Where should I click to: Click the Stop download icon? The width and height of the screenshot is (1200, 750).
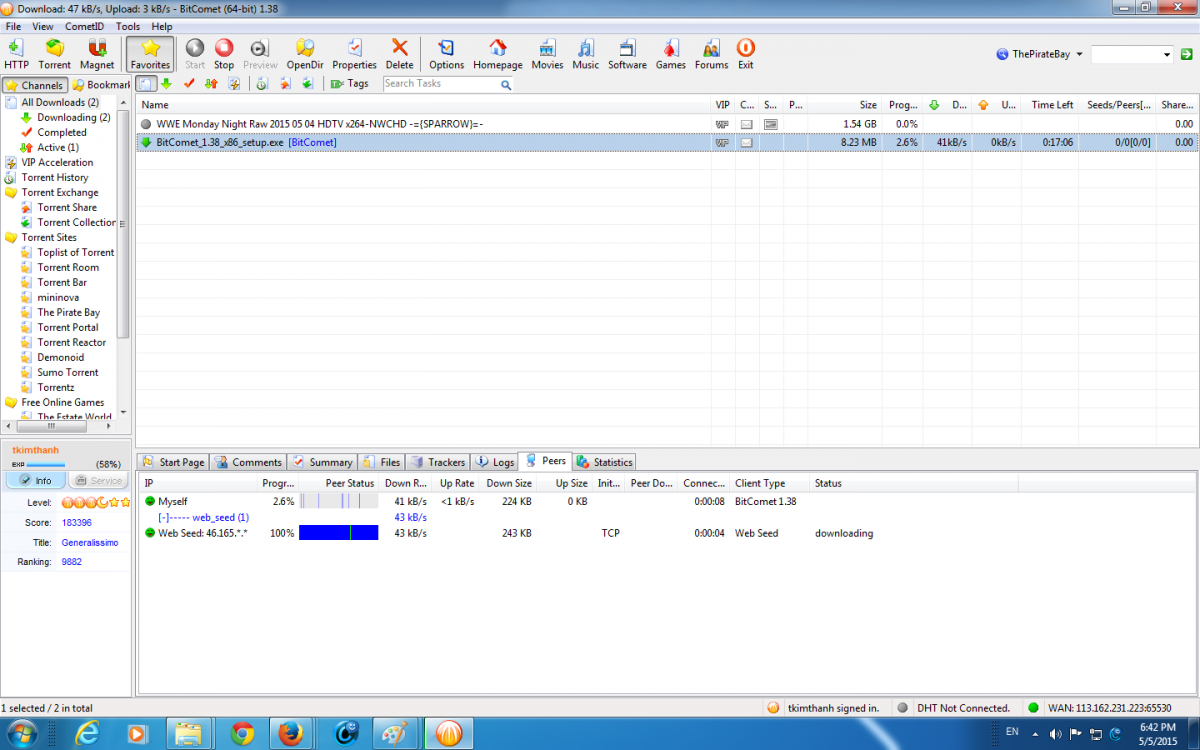224,49
